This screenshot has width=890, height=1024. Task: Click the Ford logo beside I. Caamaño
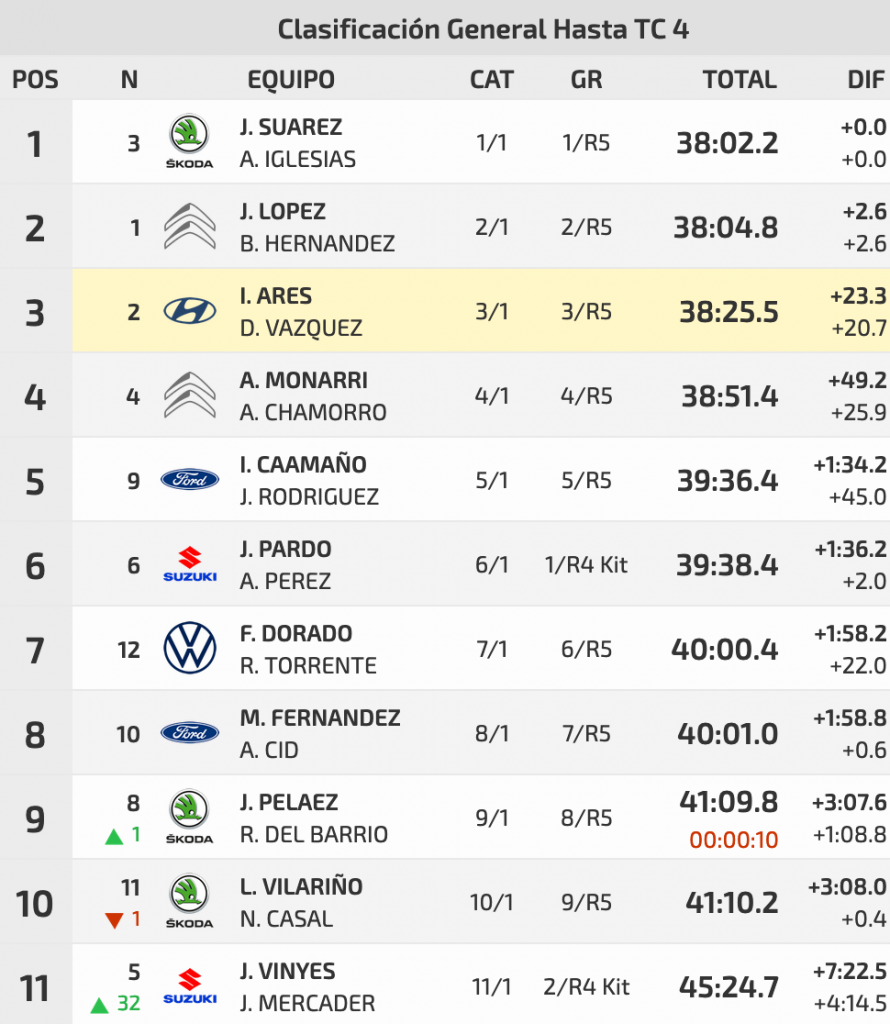tap(189, 480)
